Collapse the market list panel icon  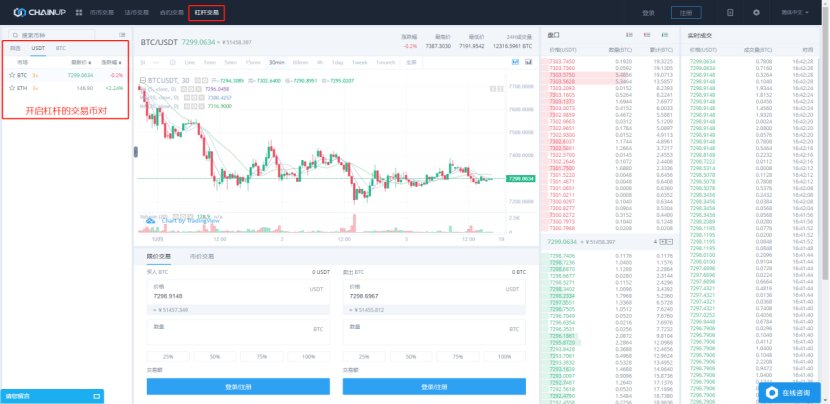click(x=122, y=35)
